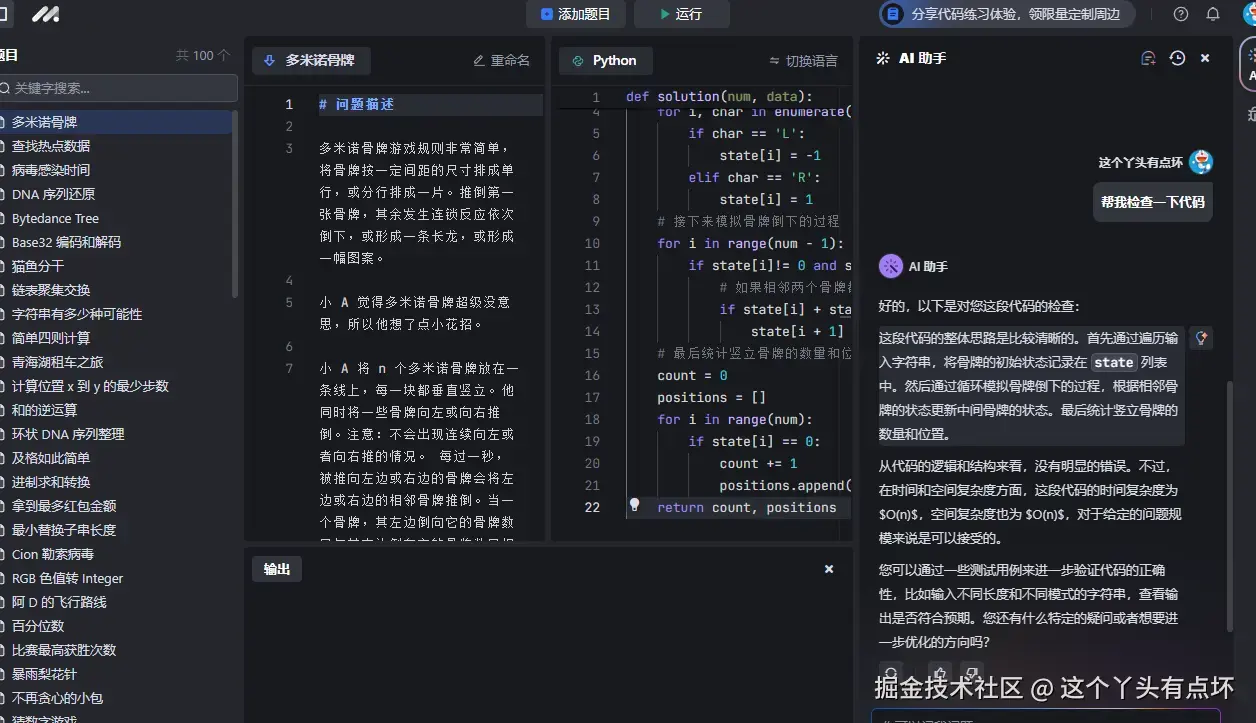Select the 输出 output tab
Screen dimensions: 1256x723
(276, 568)
